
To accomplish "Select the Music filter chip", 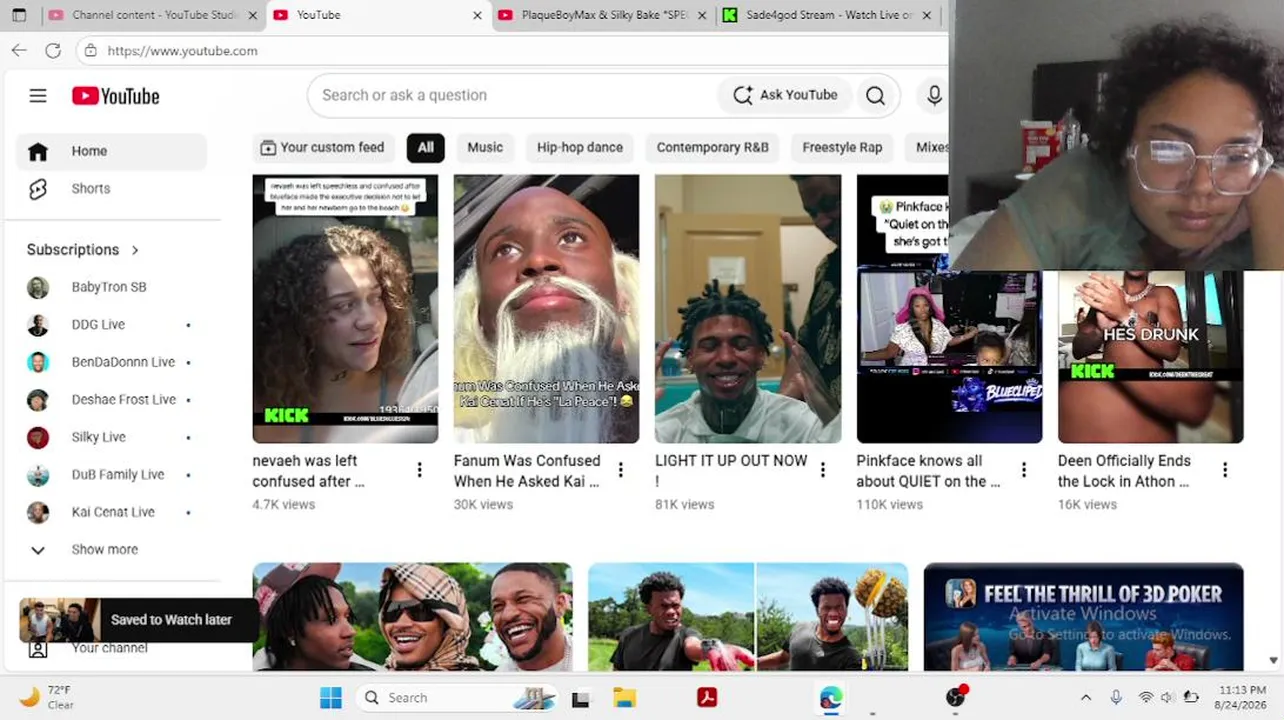I will coord(485,147).
